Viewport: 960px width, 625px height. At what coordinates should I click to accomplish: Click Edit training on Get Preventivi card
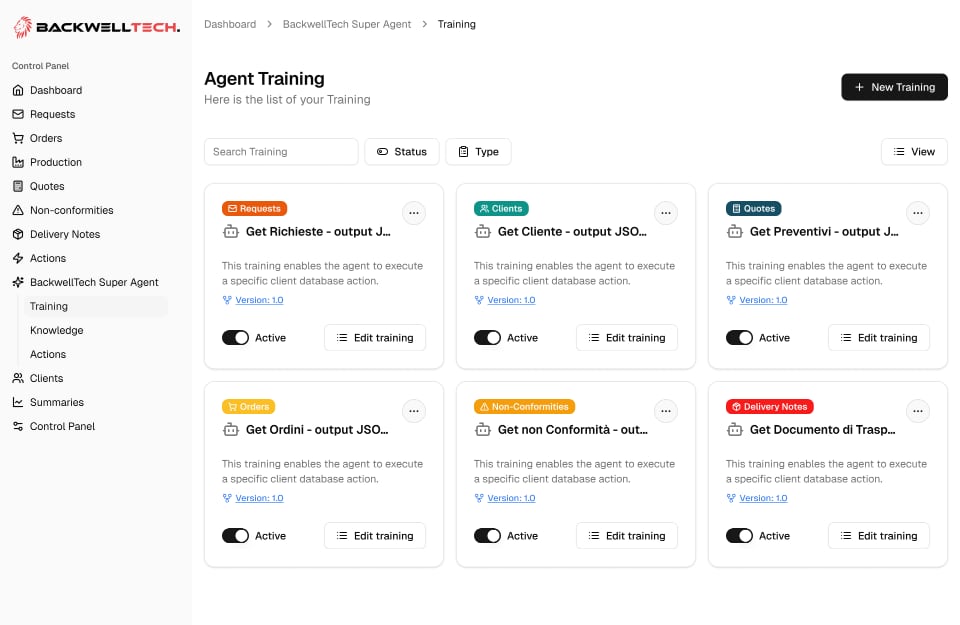(x=879, y=338)
